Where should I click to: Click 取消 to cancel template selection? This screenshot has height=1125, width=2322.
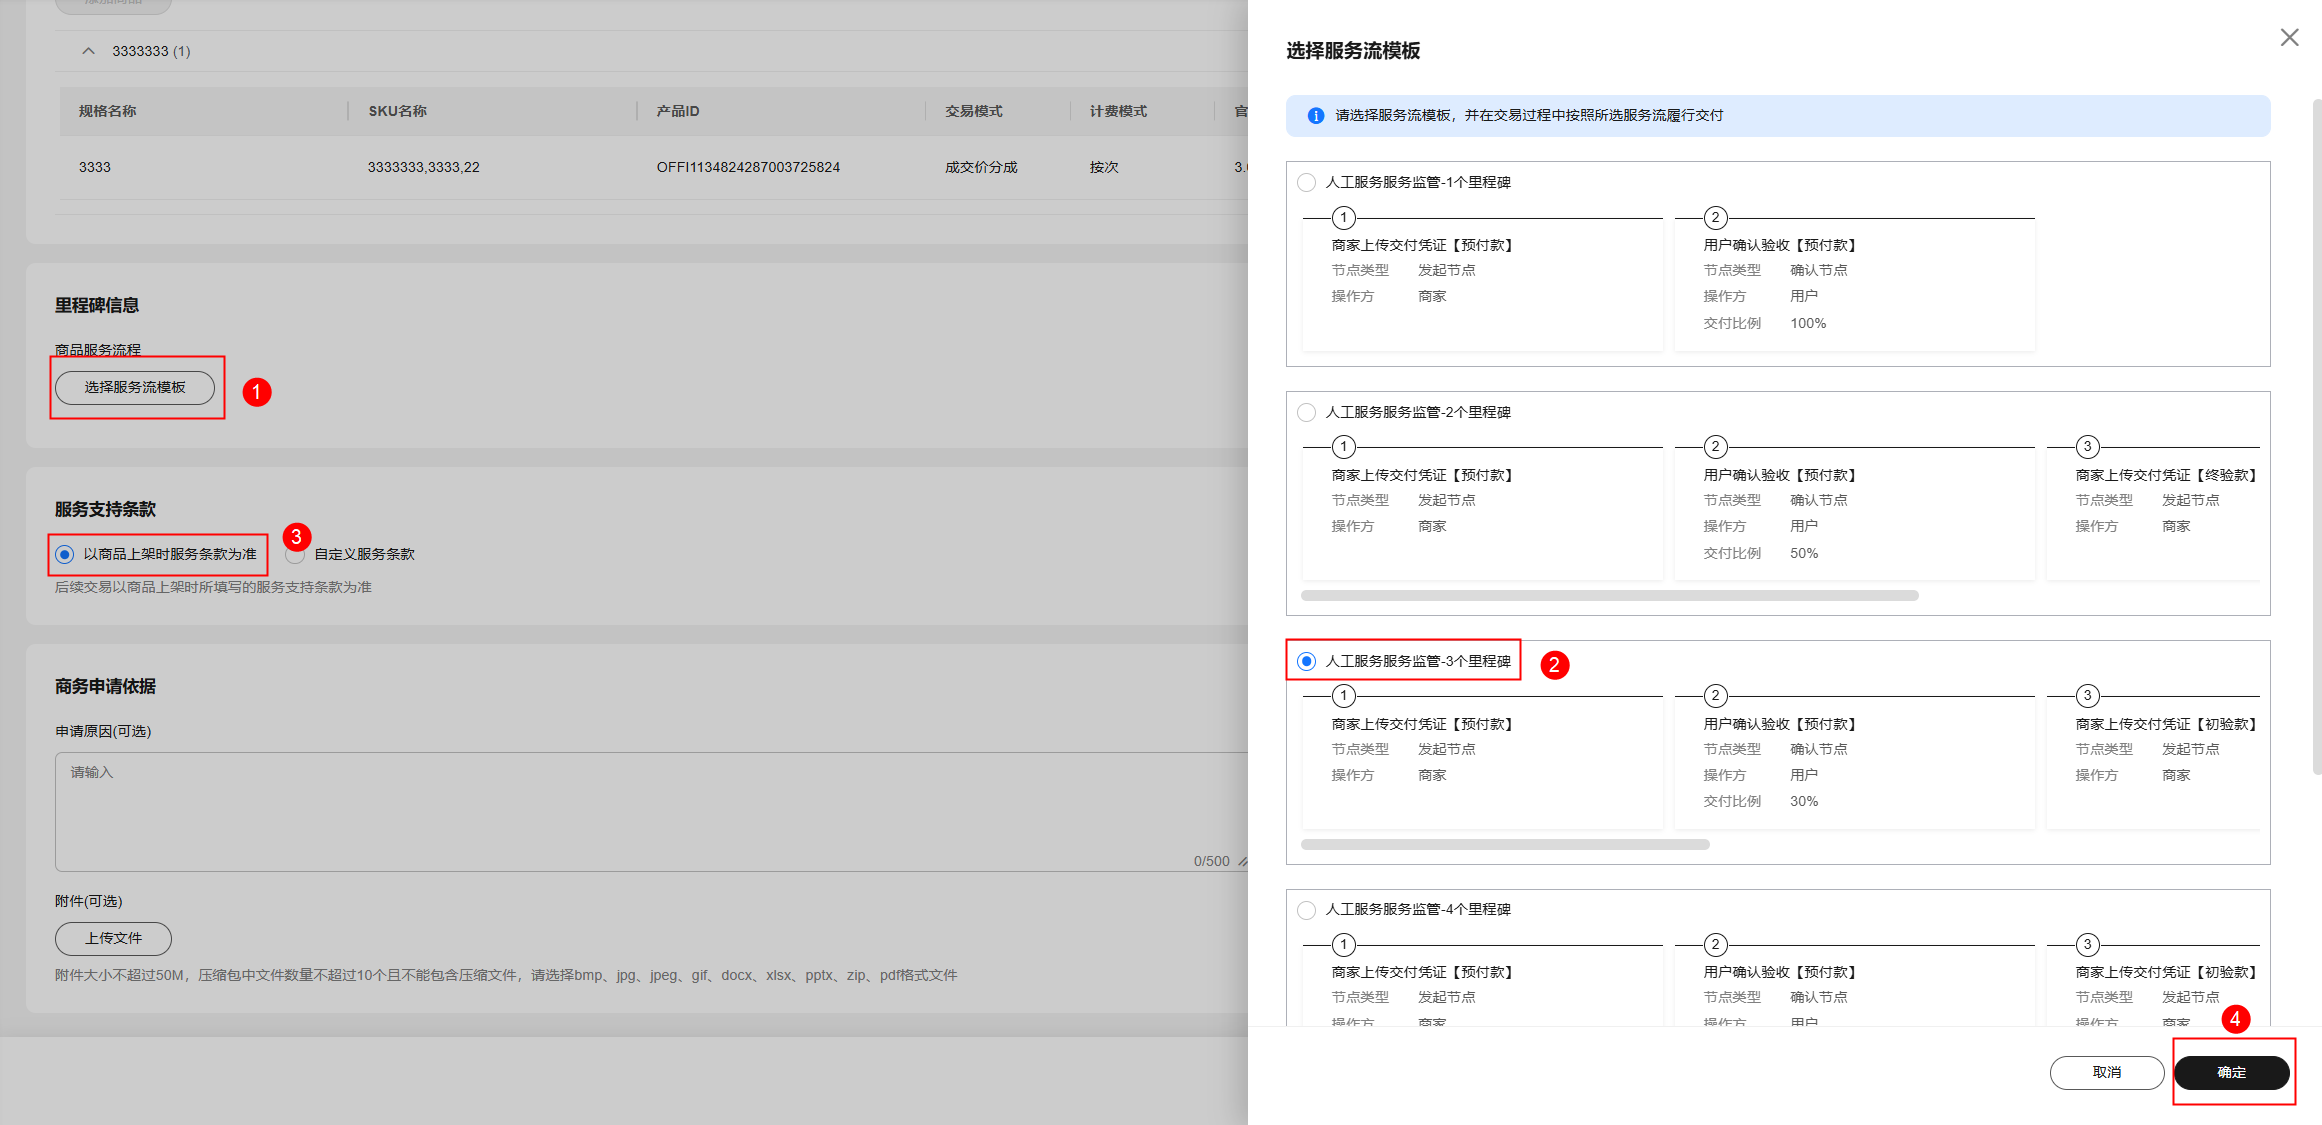(x=2106, y=1072)
